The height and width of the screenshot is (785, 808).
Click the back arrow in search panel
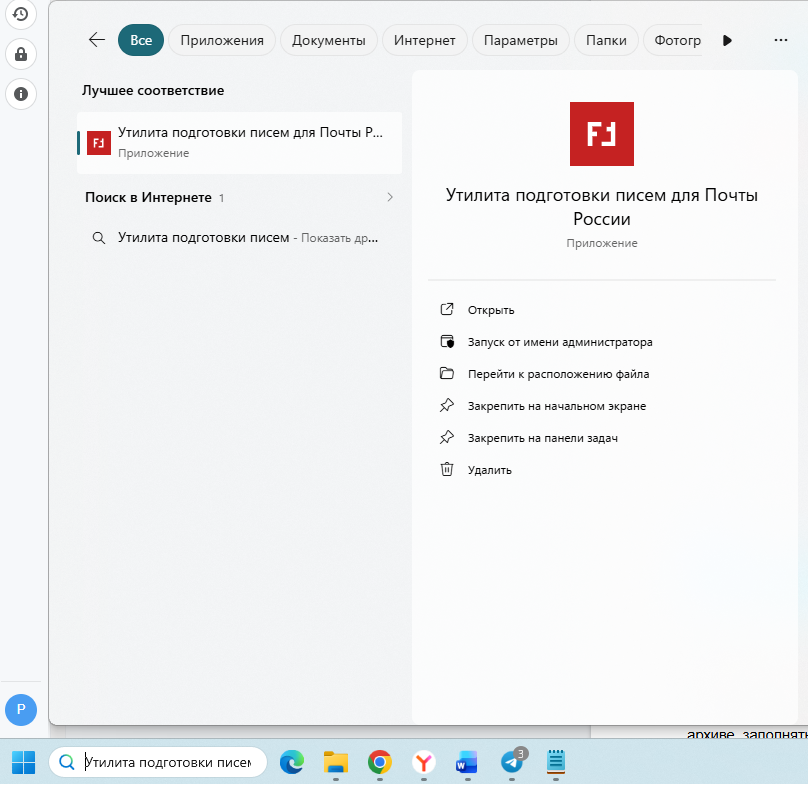(97, 40)
